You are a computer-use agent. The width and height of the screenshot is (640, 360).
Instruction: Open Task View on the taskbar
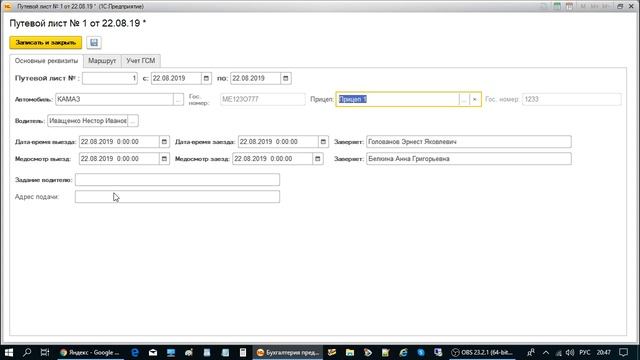[45, 352]
